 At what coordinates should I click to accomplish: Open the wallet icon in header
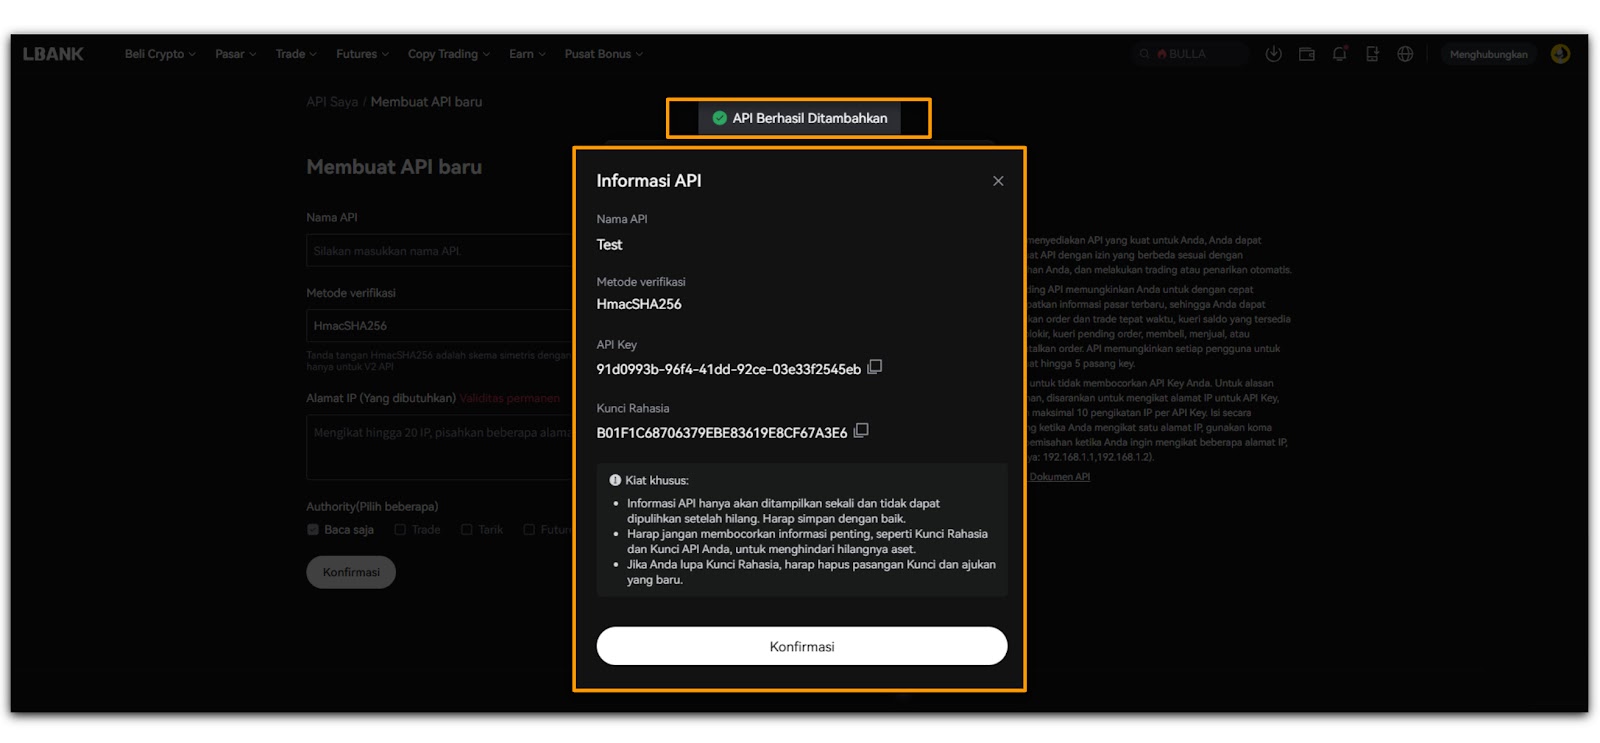click(1306, 54)
